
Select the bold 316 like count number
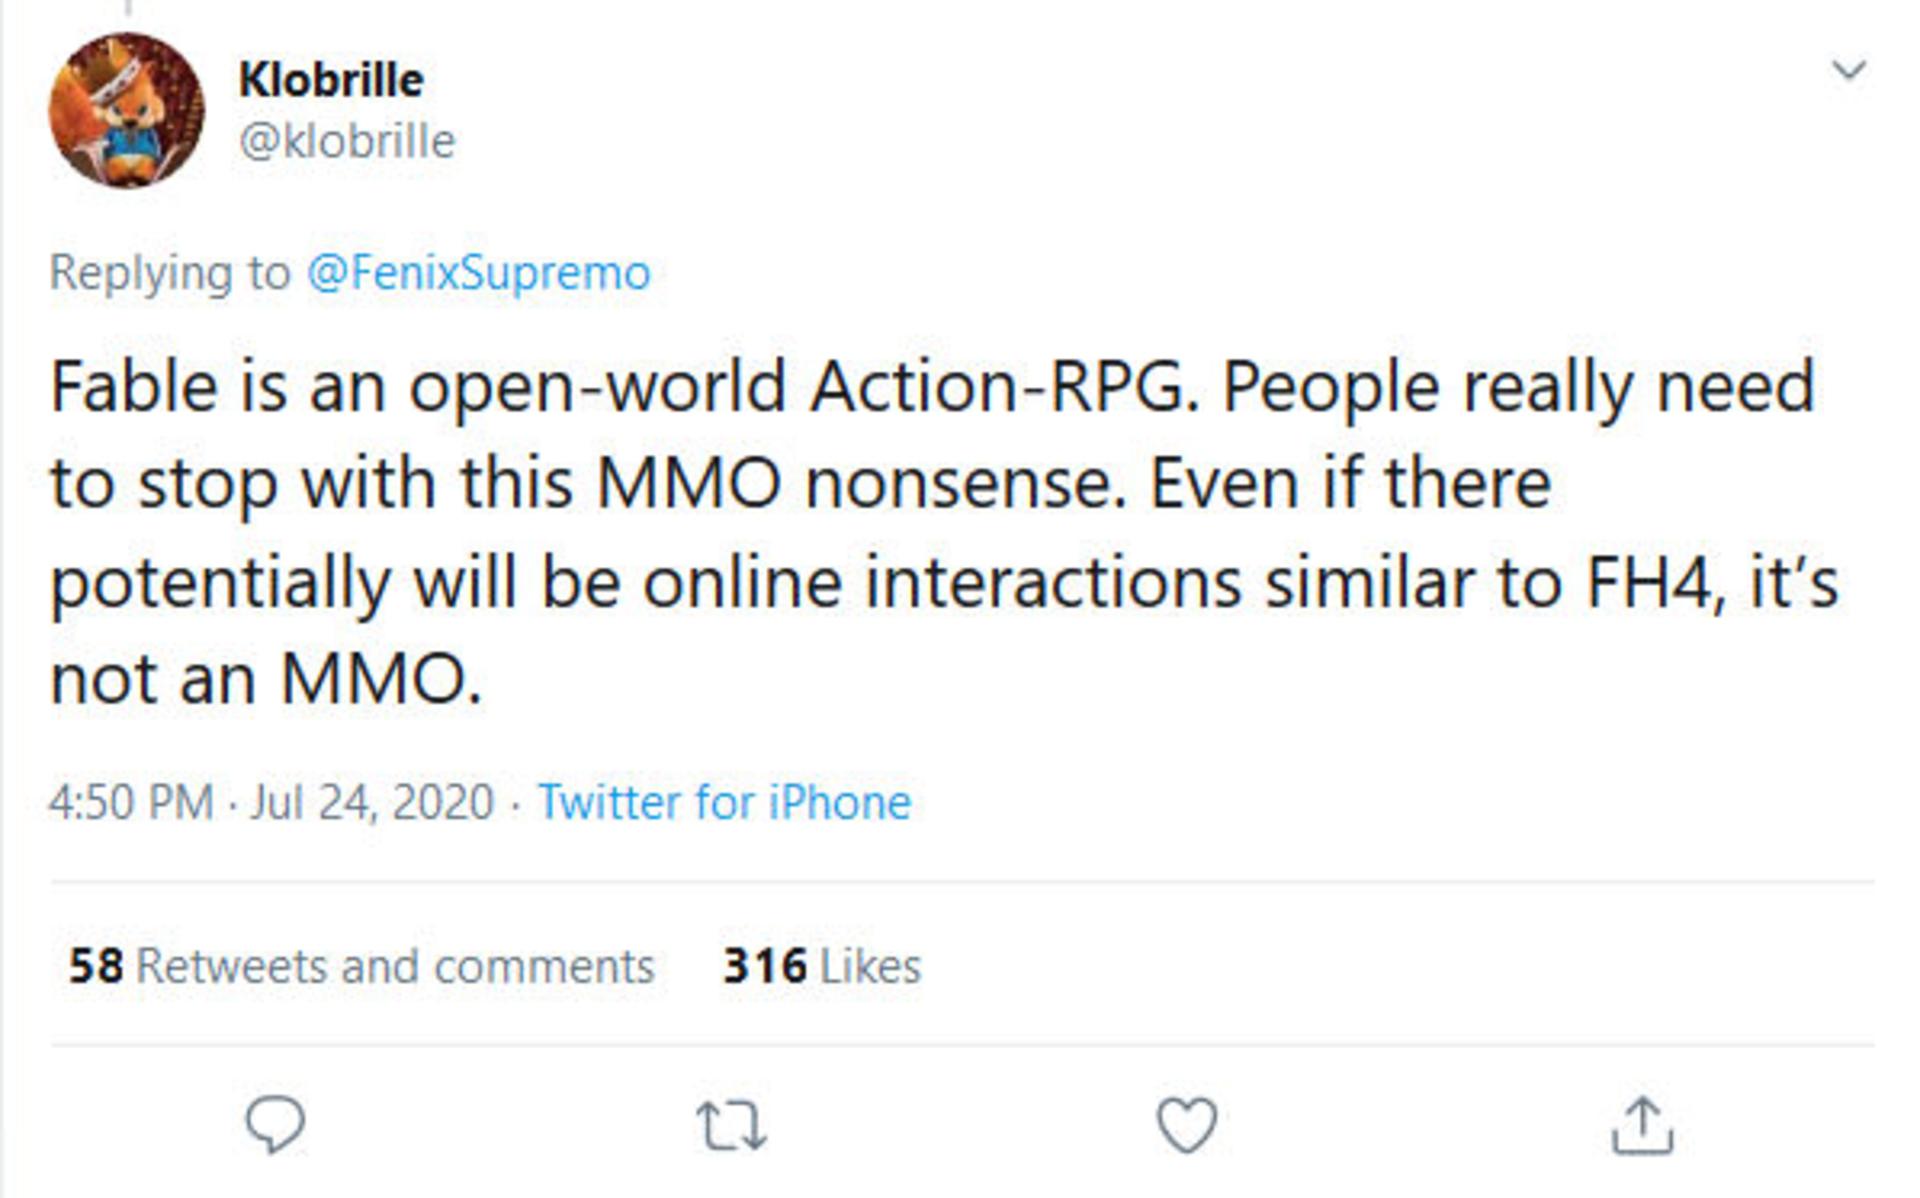765,966
